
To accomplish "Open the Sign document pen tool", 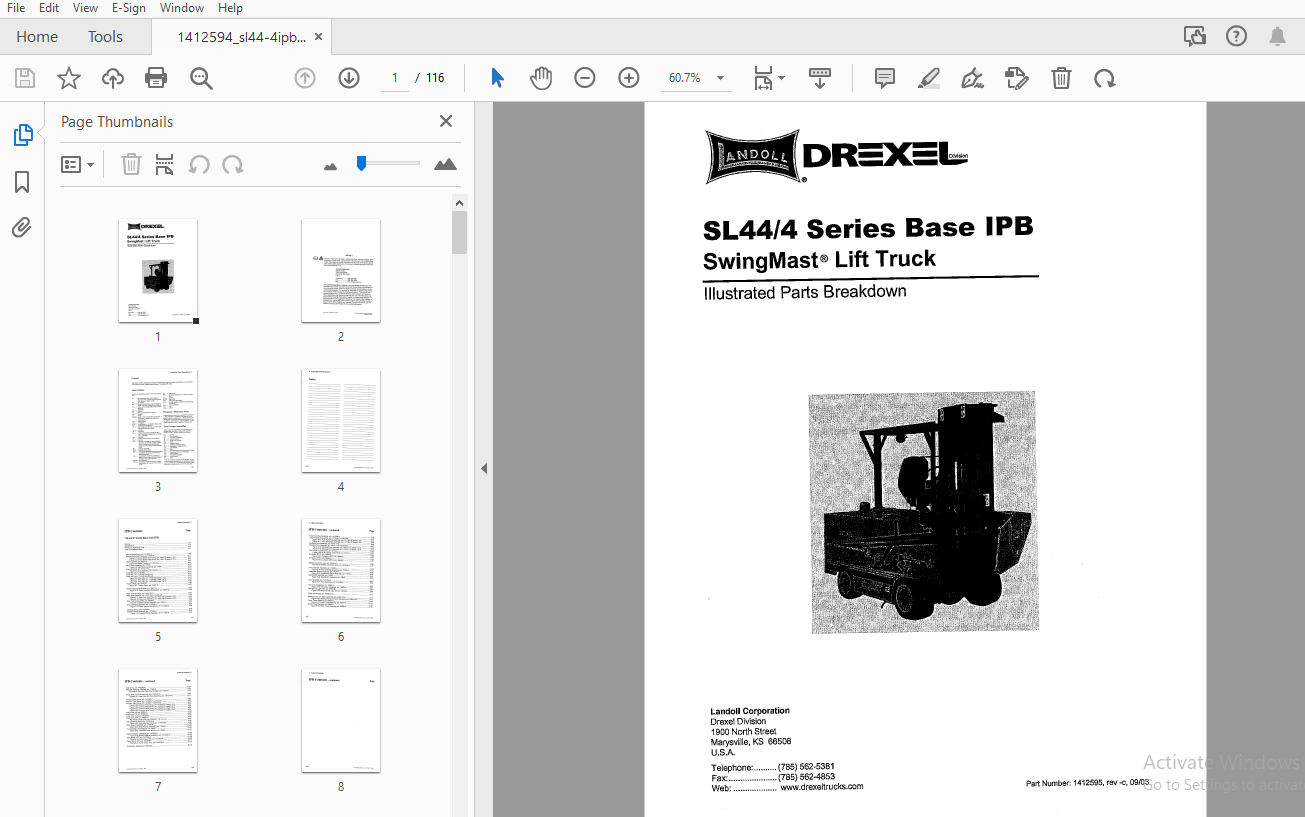I will click(972, 78).
